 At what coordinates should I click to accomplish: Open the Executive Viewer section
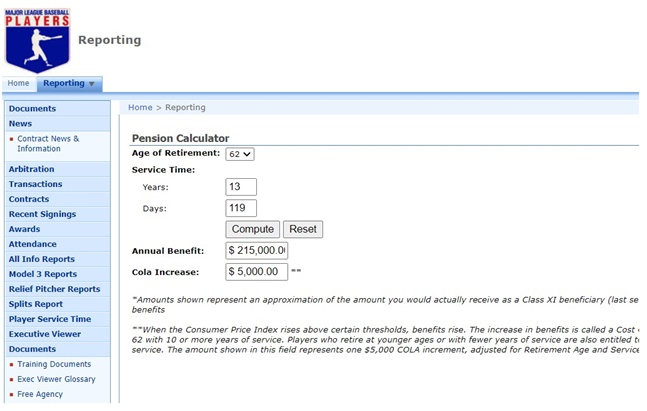click(x=45, y=334)
